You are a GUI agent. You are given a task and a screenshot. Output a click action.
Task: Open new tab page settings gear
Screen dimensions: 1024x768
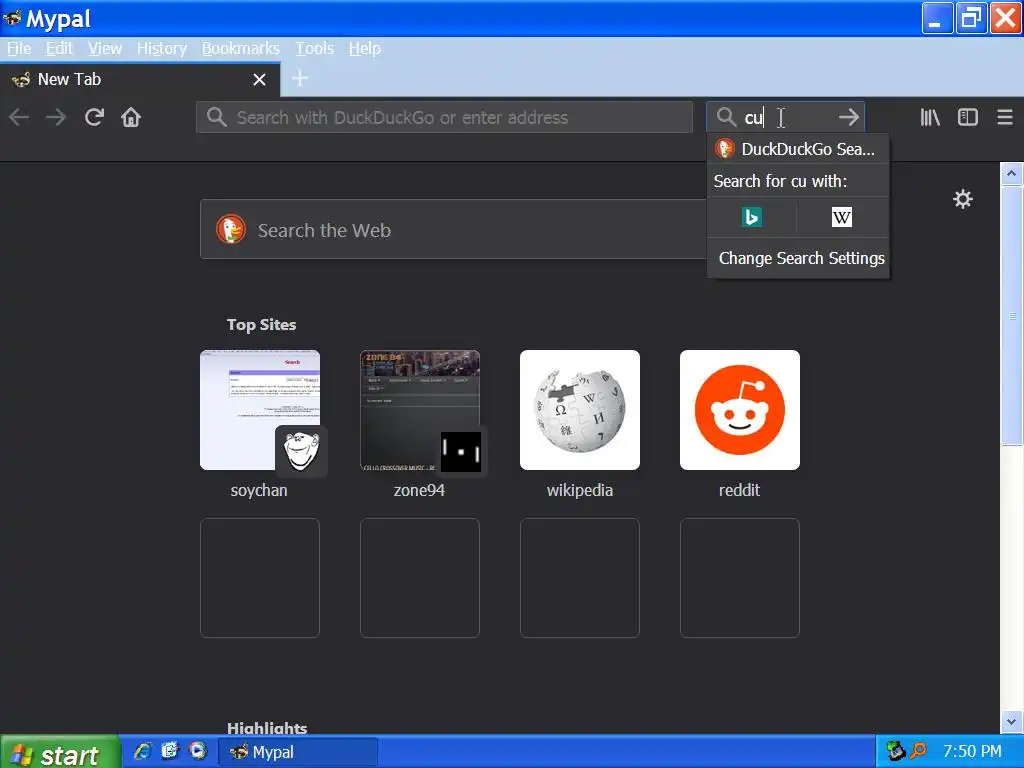[x=963, y=199]
